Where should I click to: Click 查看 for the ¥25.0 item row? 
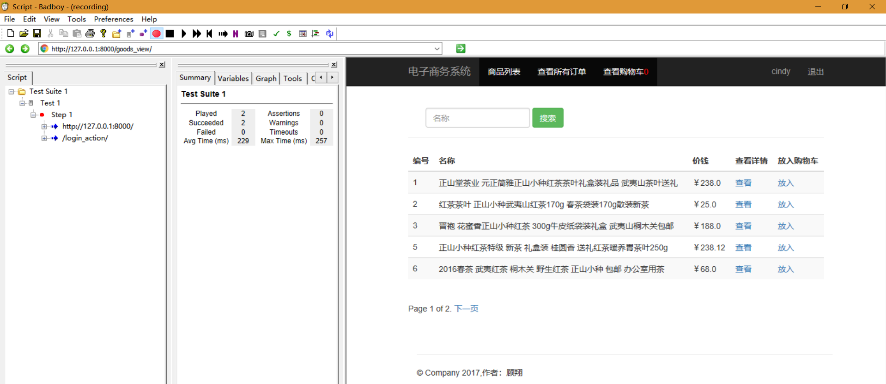[743, 204]
